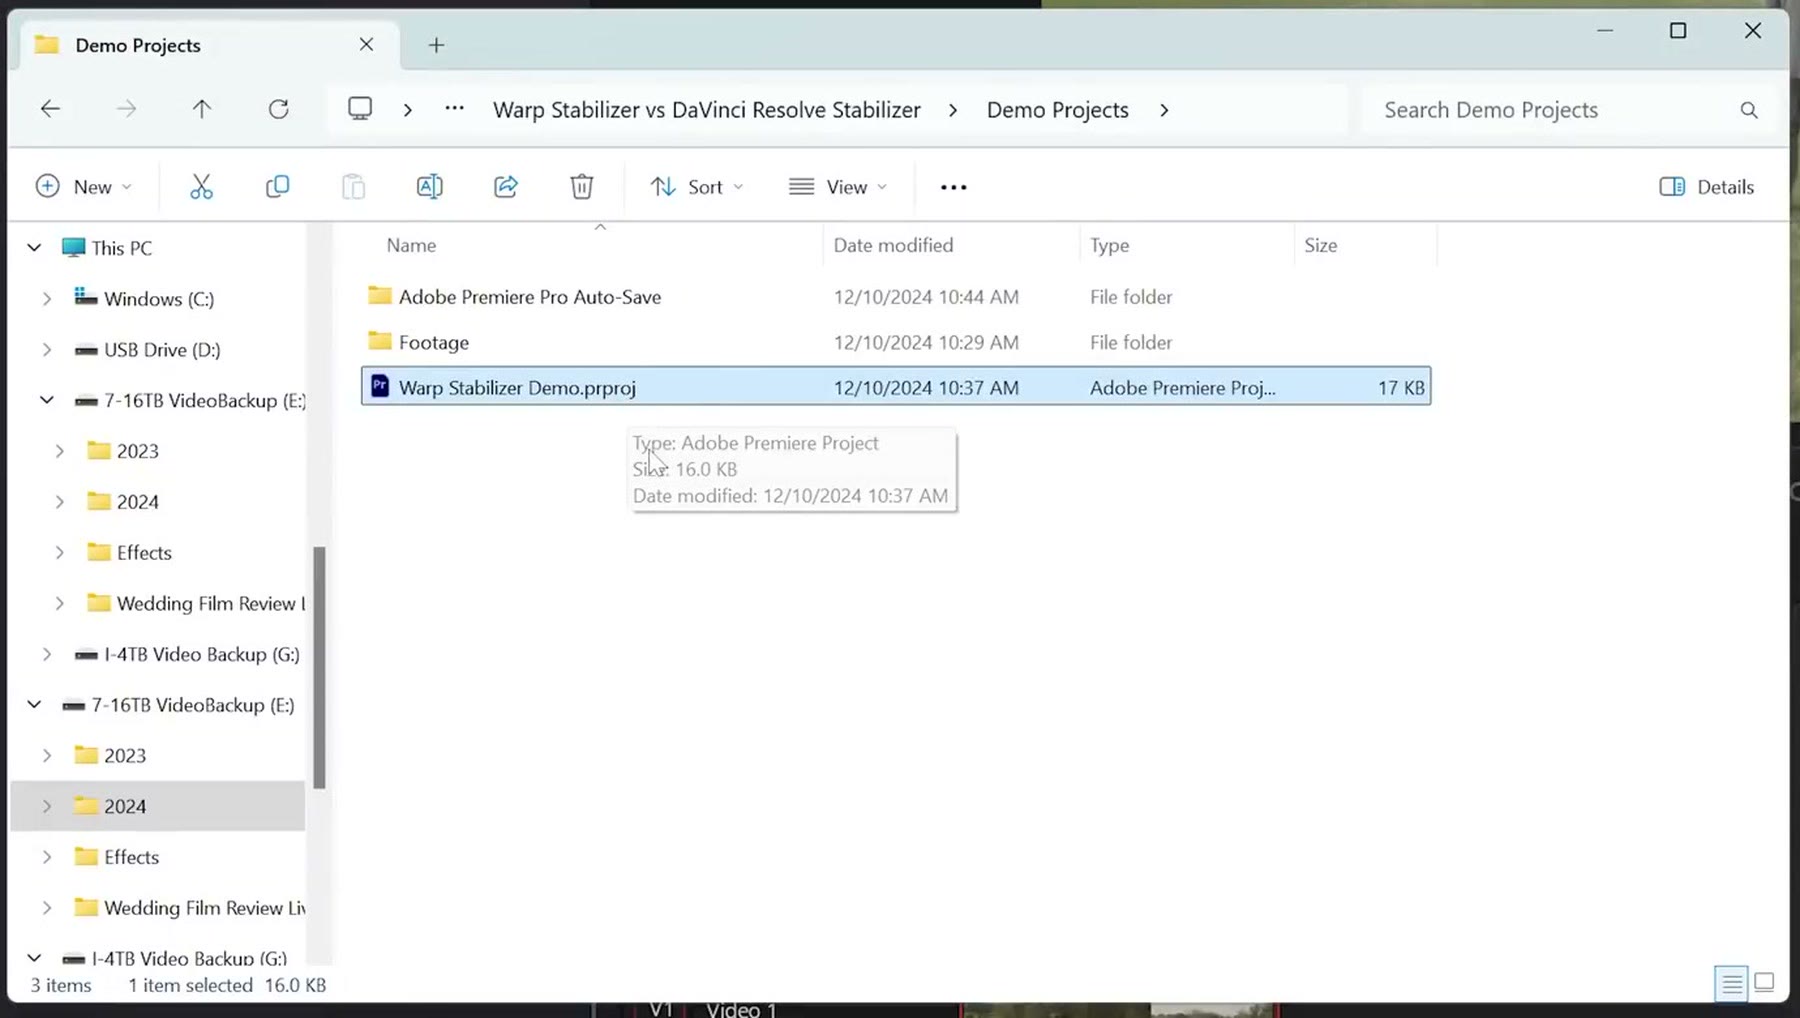The height and width of the screenshot is (1018, 1800).
Task: Open a new tab with plus button
Action: click(x=436, y=45)
